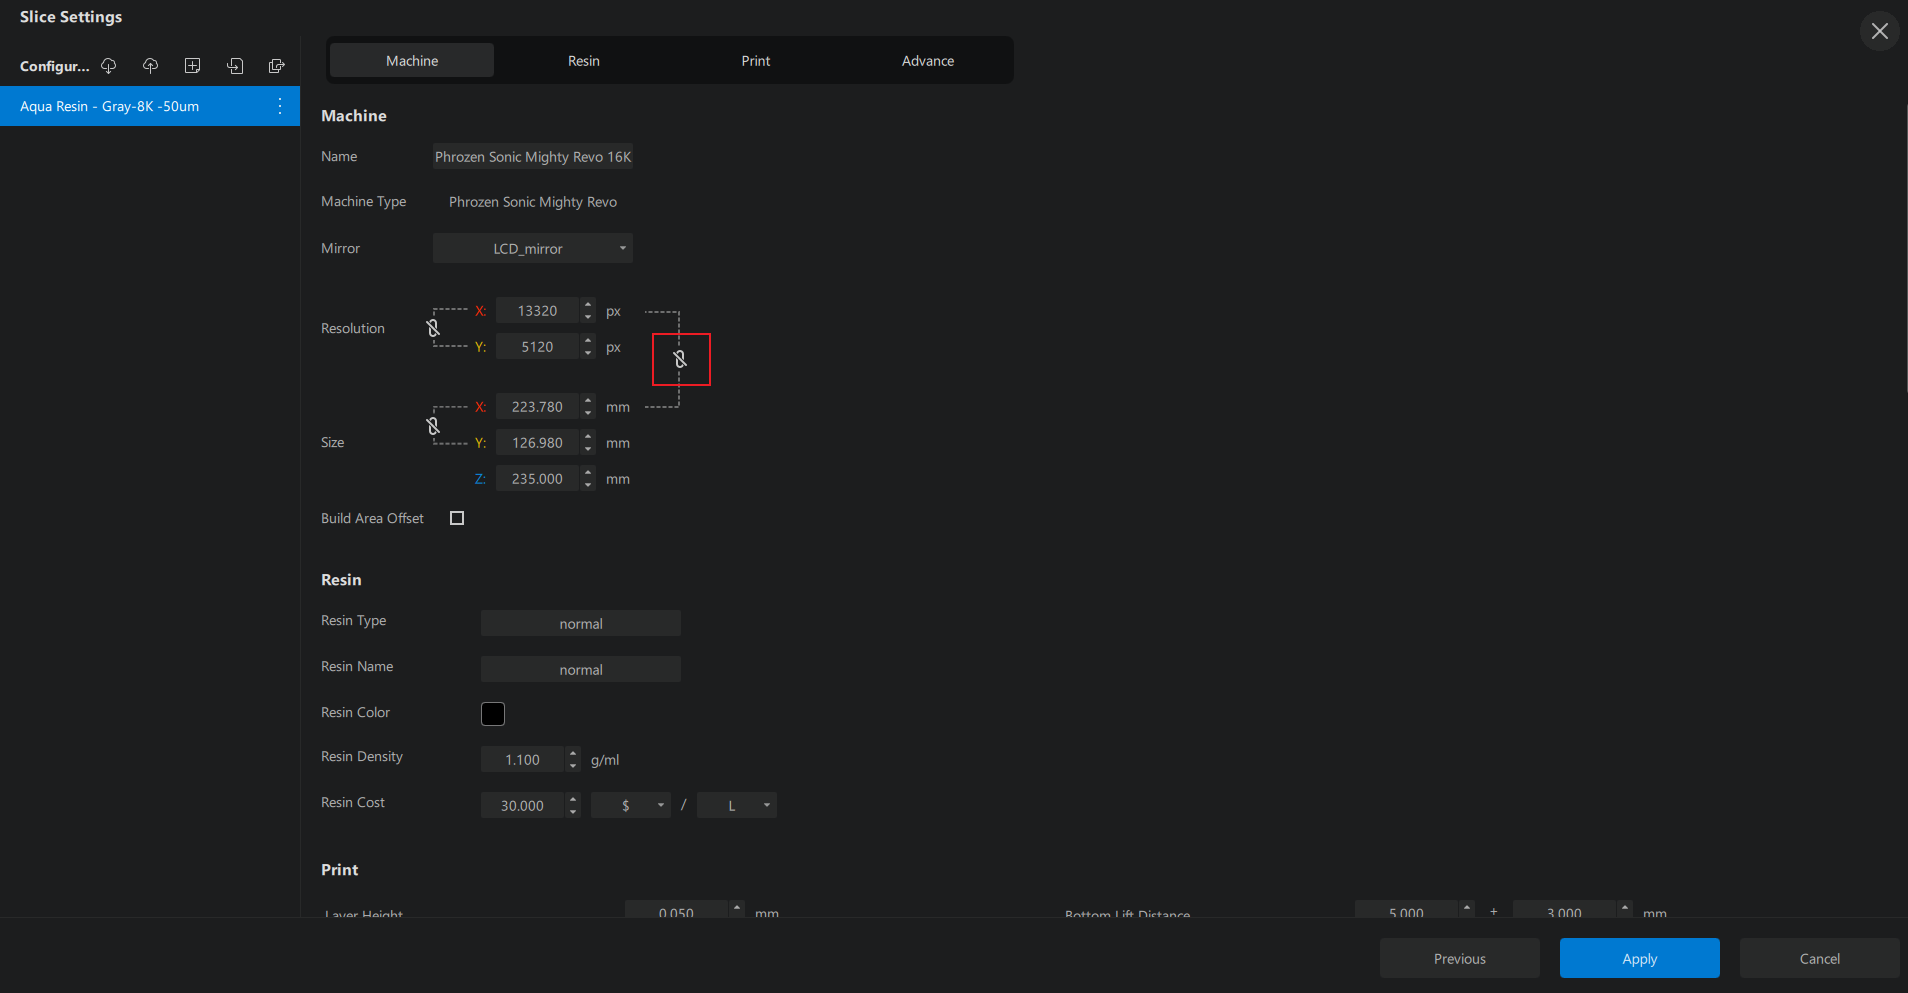Click the import configuration file icon
The height and width of the screenshot is (993, 1908).
click(235, 66)
